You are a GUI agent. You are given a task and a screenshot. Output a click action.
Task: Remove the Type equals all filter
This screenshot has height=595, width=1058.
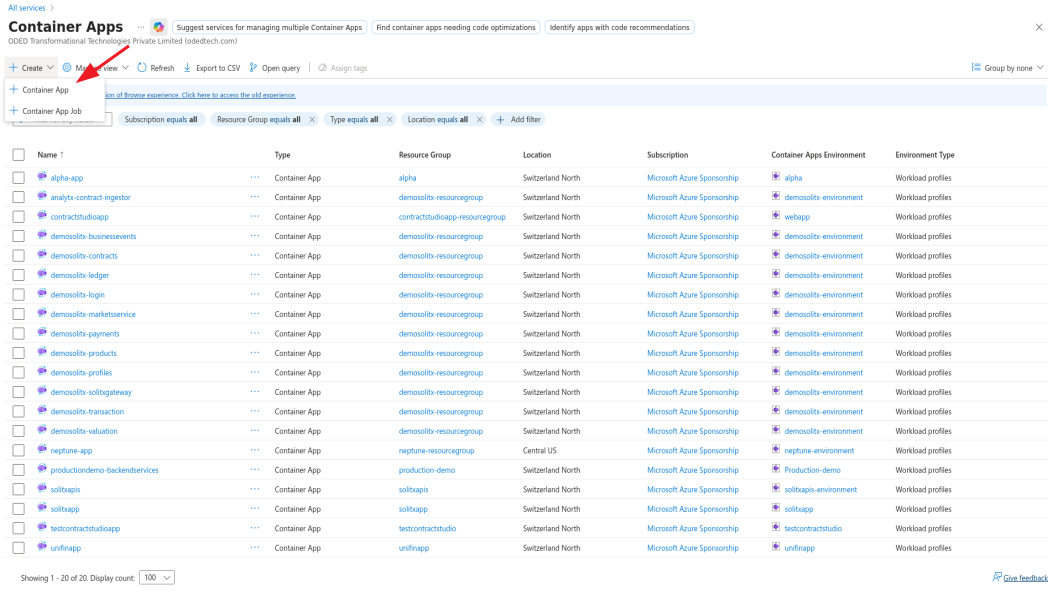click(x=389, y=119)
